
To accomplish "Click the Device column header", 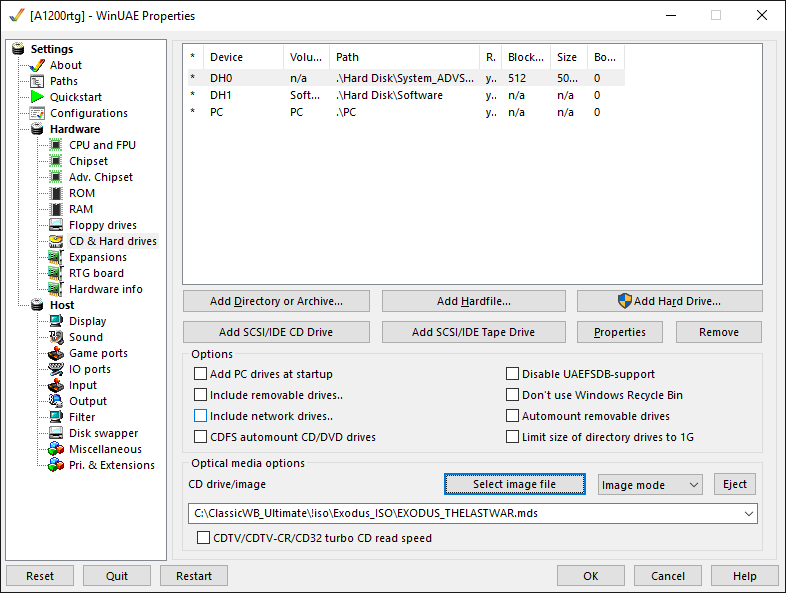I will (x=243, y=57).
